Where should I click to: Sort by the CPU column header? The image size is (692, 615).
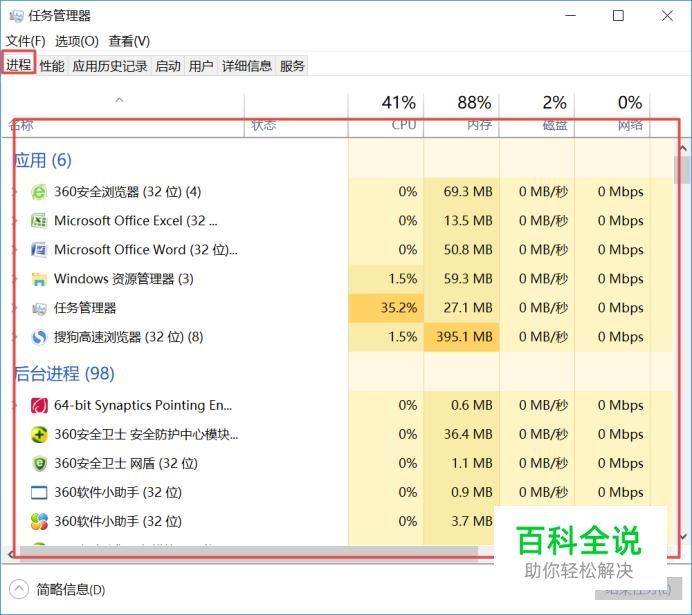pyautogui.click(x=386, y=114)
